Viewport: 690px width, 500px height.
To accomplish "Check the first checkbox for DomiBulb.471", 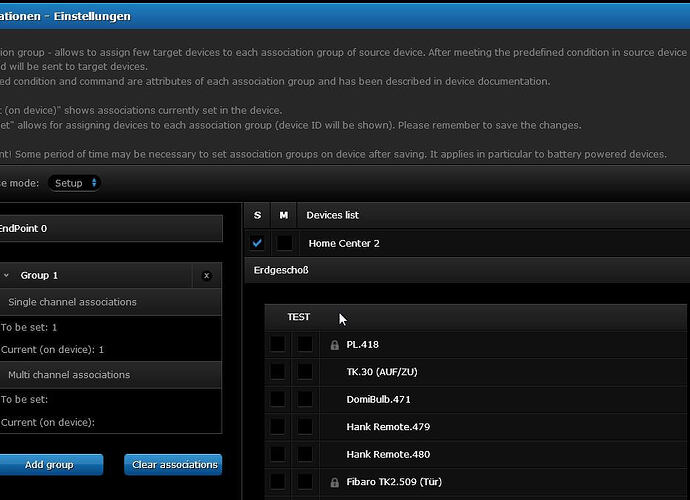I will (x=277, y=400).
